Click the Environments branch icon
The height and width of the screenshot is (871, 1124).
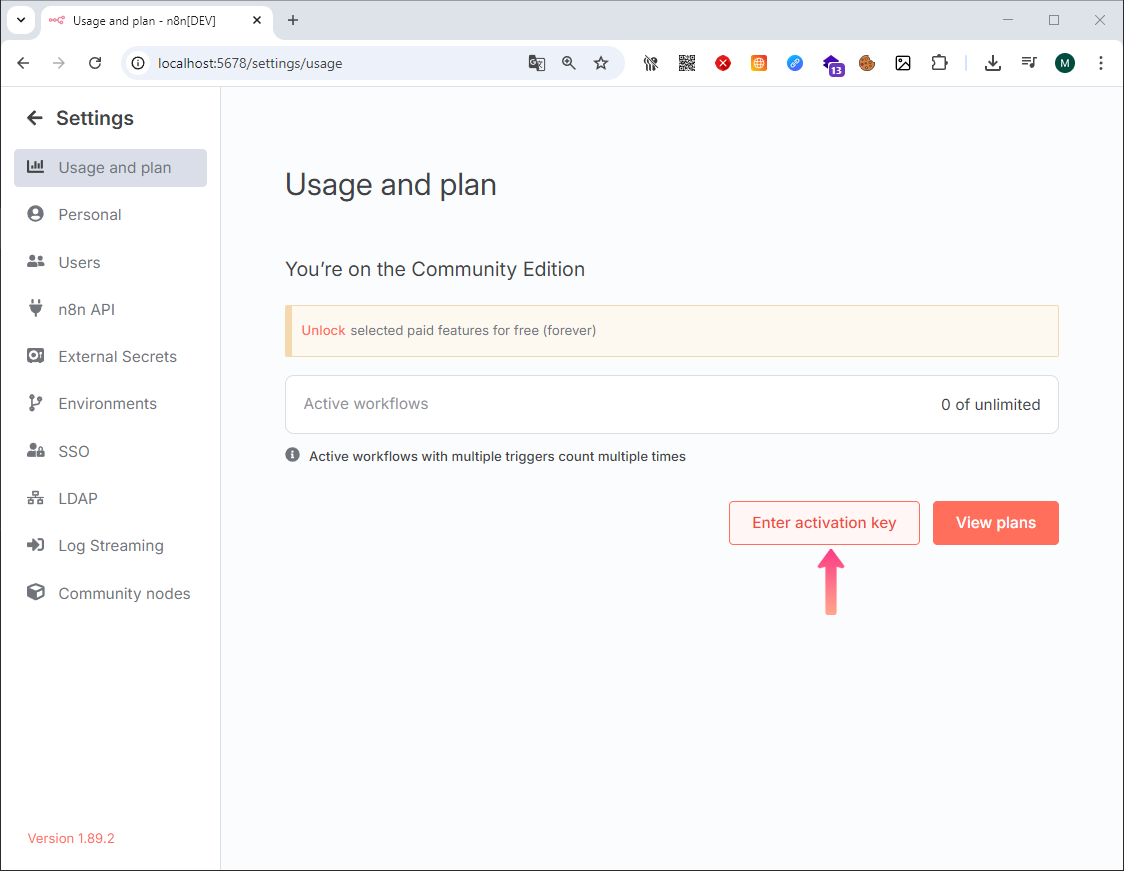(x=36, y=404)
